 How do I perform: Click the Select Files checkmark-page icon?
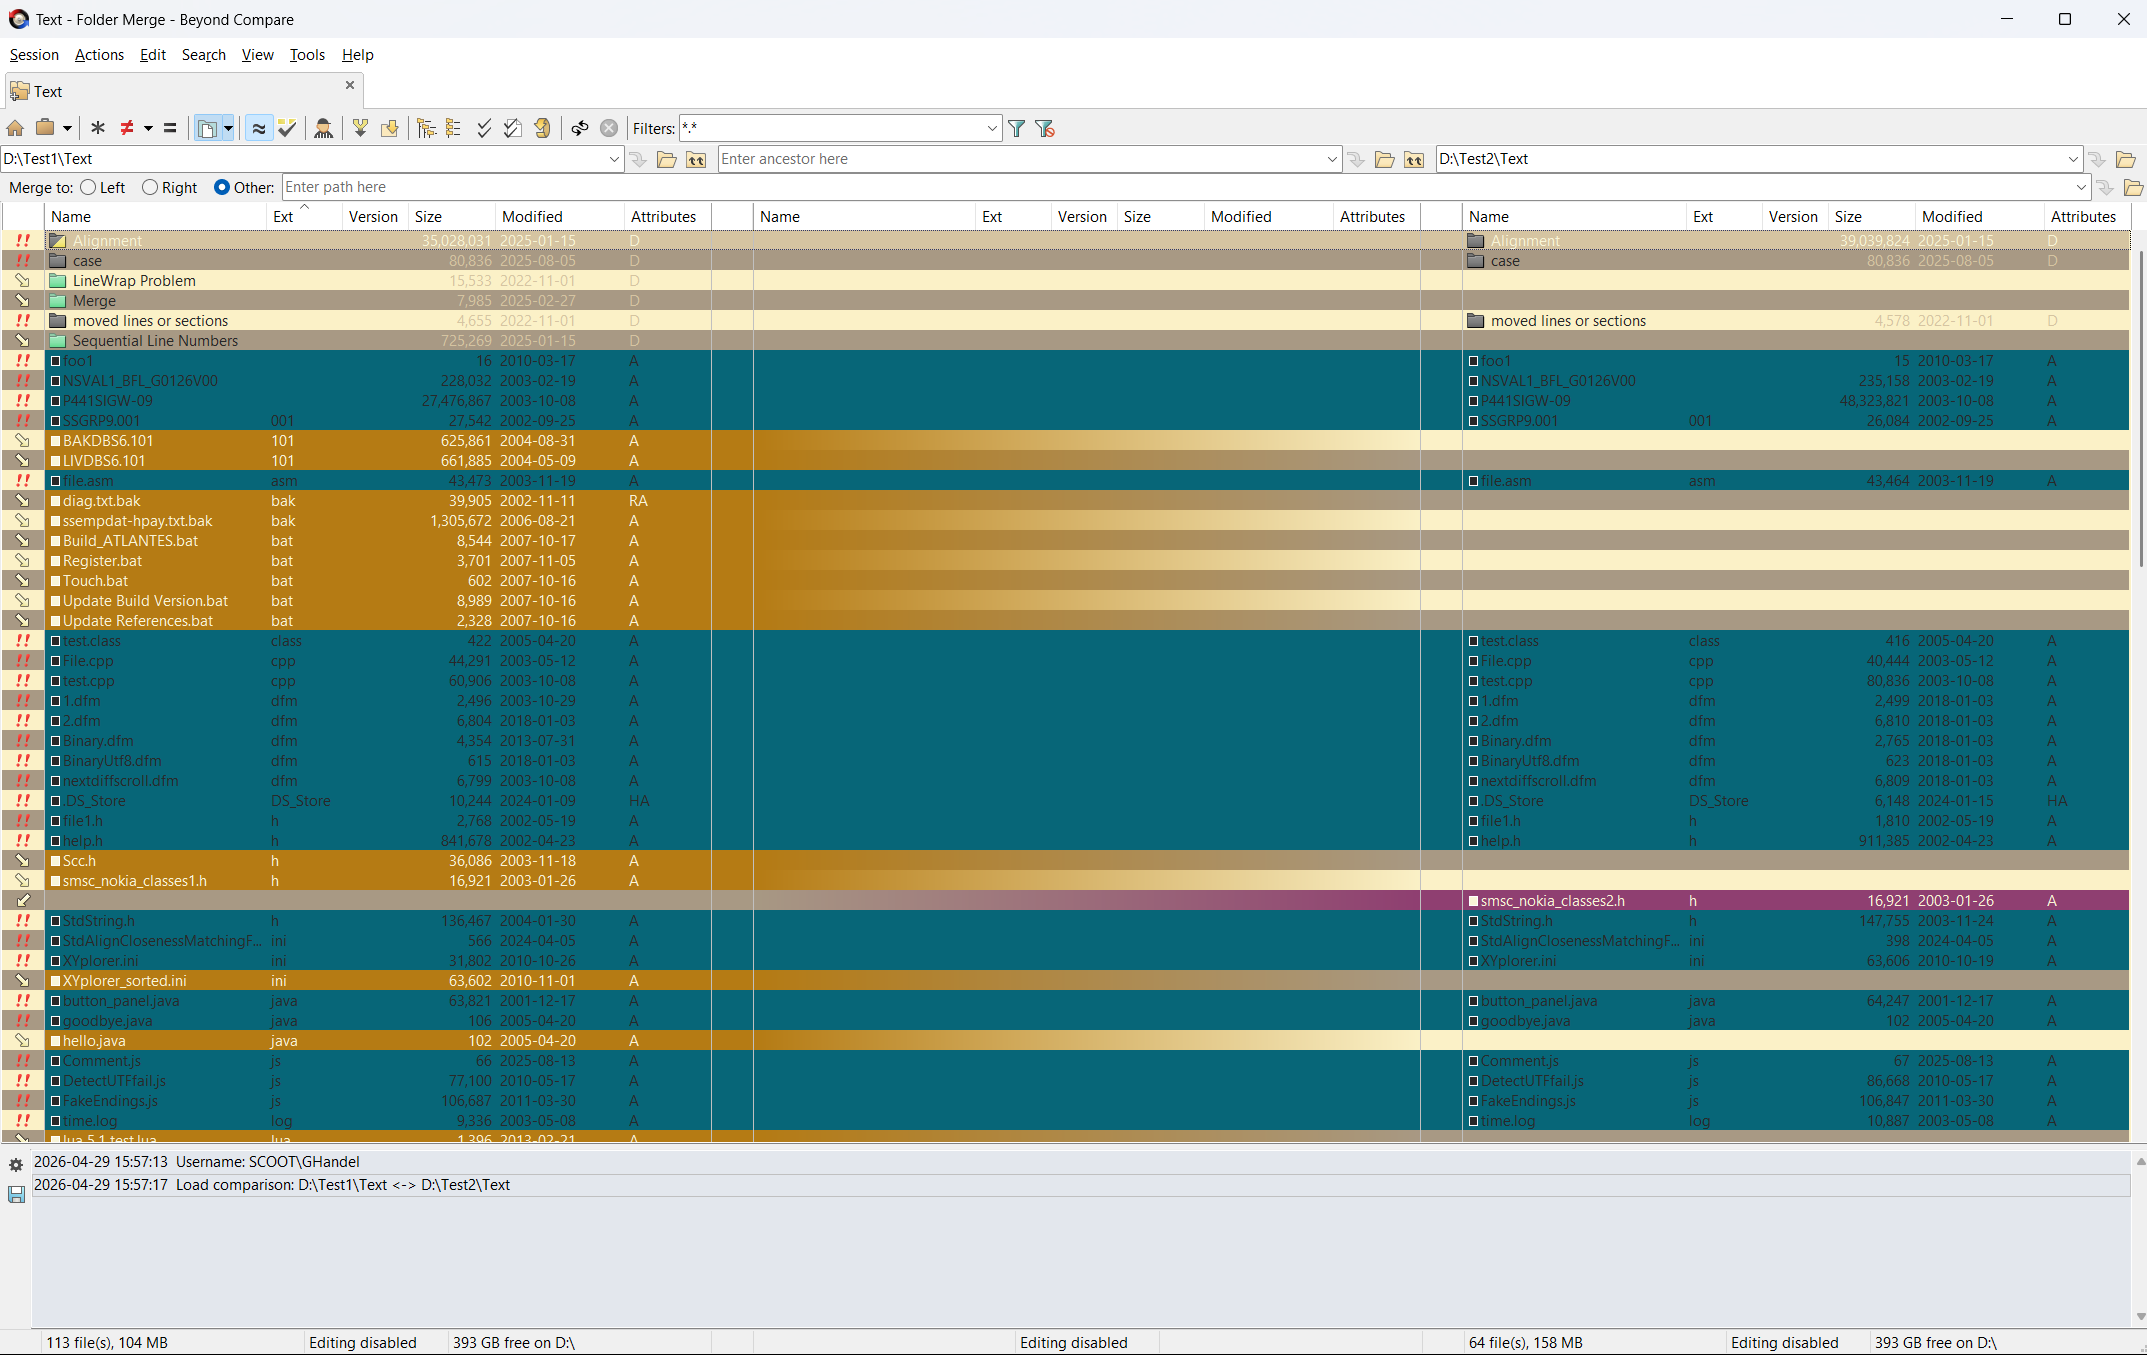click(x=512, y=128)
